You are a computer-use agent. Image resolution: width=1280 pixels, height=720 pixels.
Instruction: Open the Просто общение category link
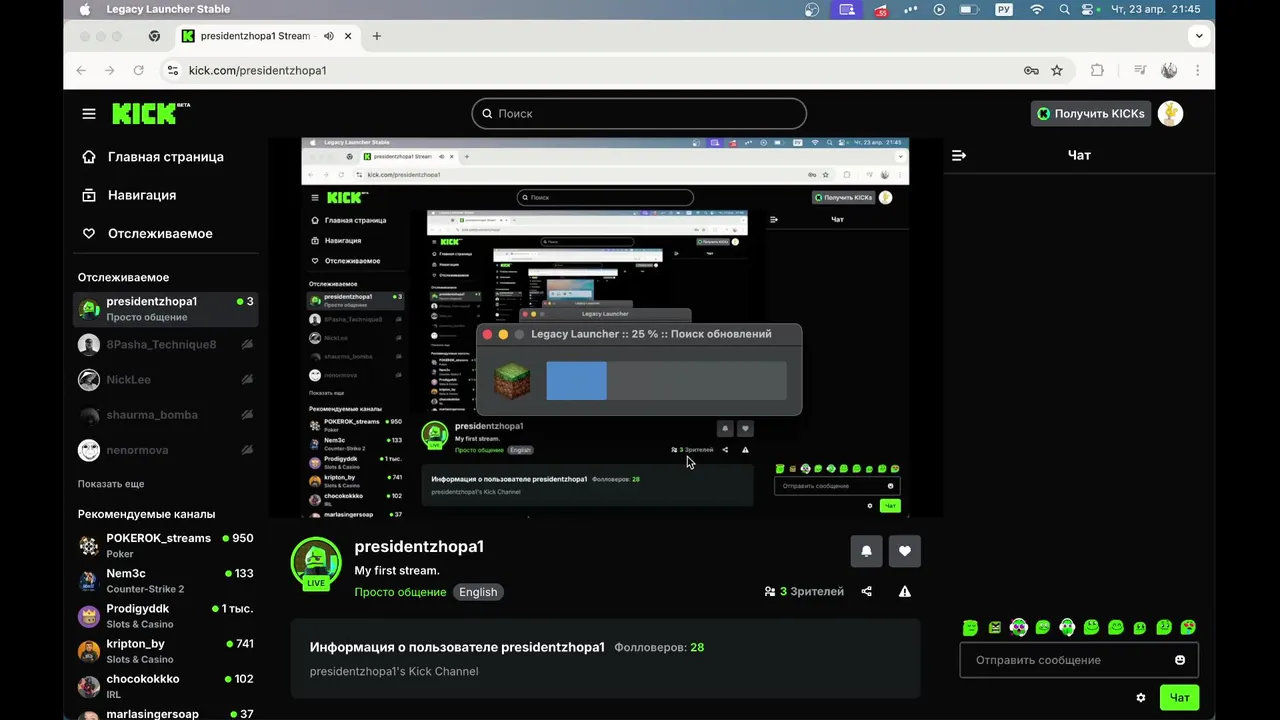pos(400,592)
